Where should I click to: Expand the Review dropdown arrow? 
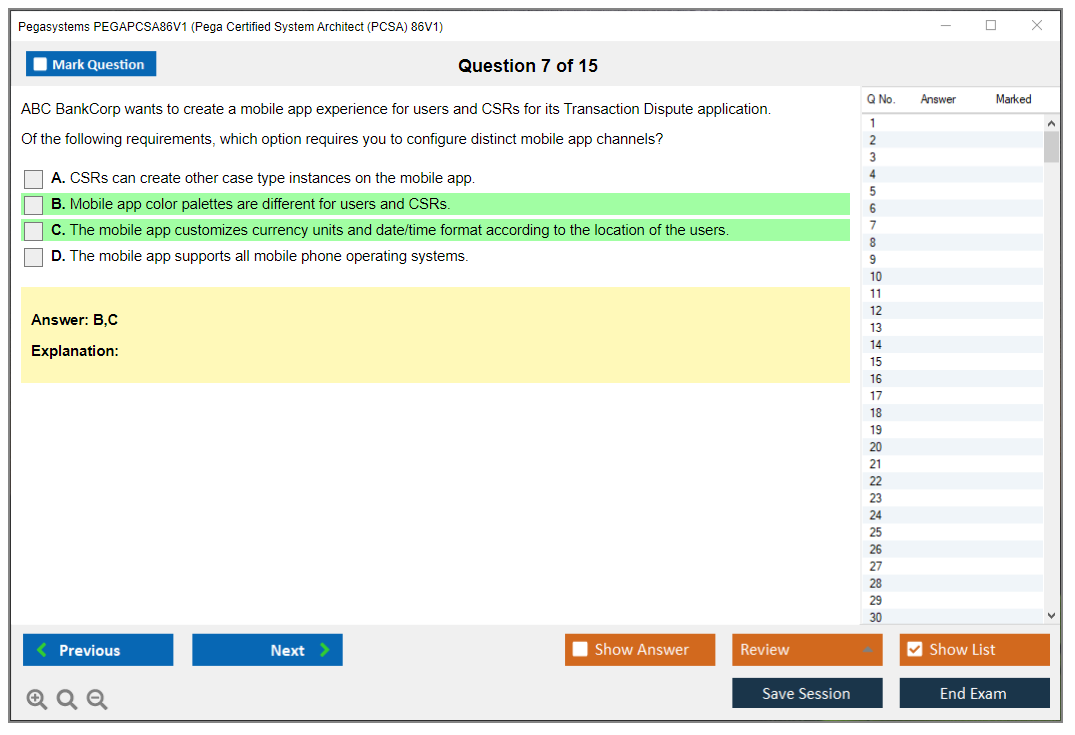click(867, 650)
